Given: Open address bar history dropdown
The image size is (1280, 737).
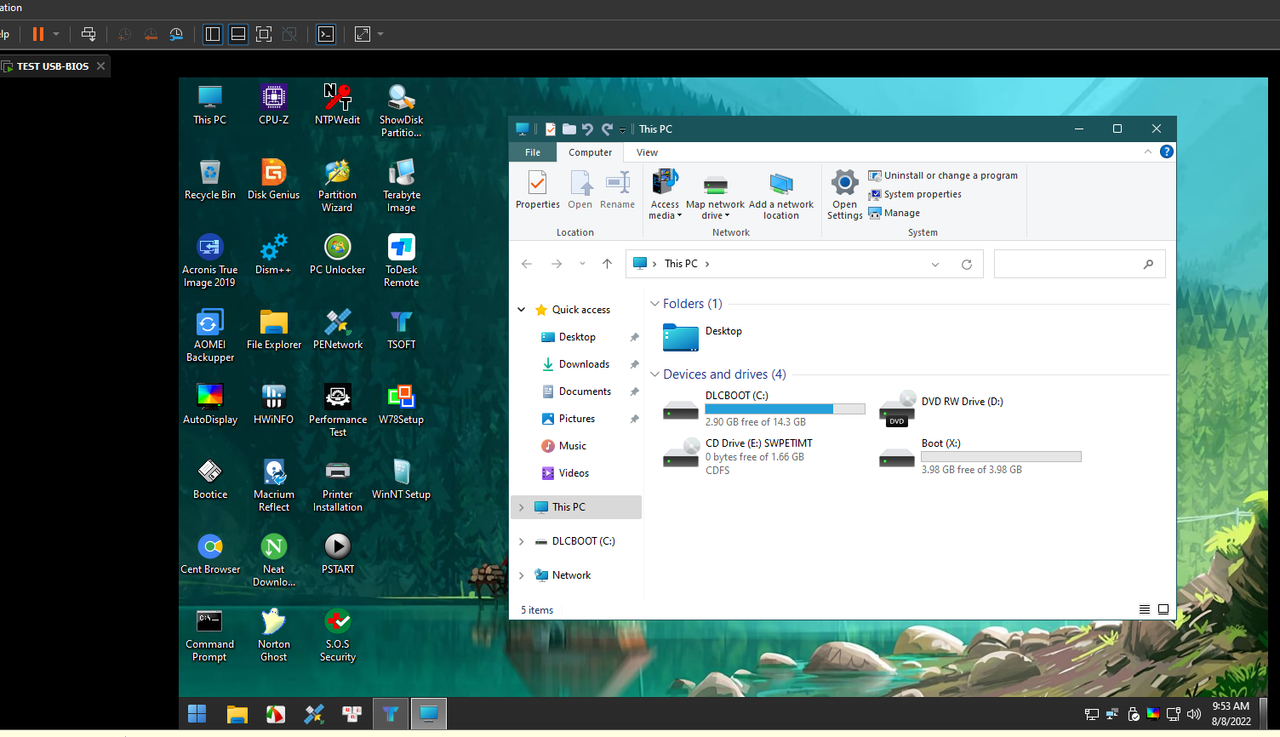Looking at the screenshot, I should 935,264.
